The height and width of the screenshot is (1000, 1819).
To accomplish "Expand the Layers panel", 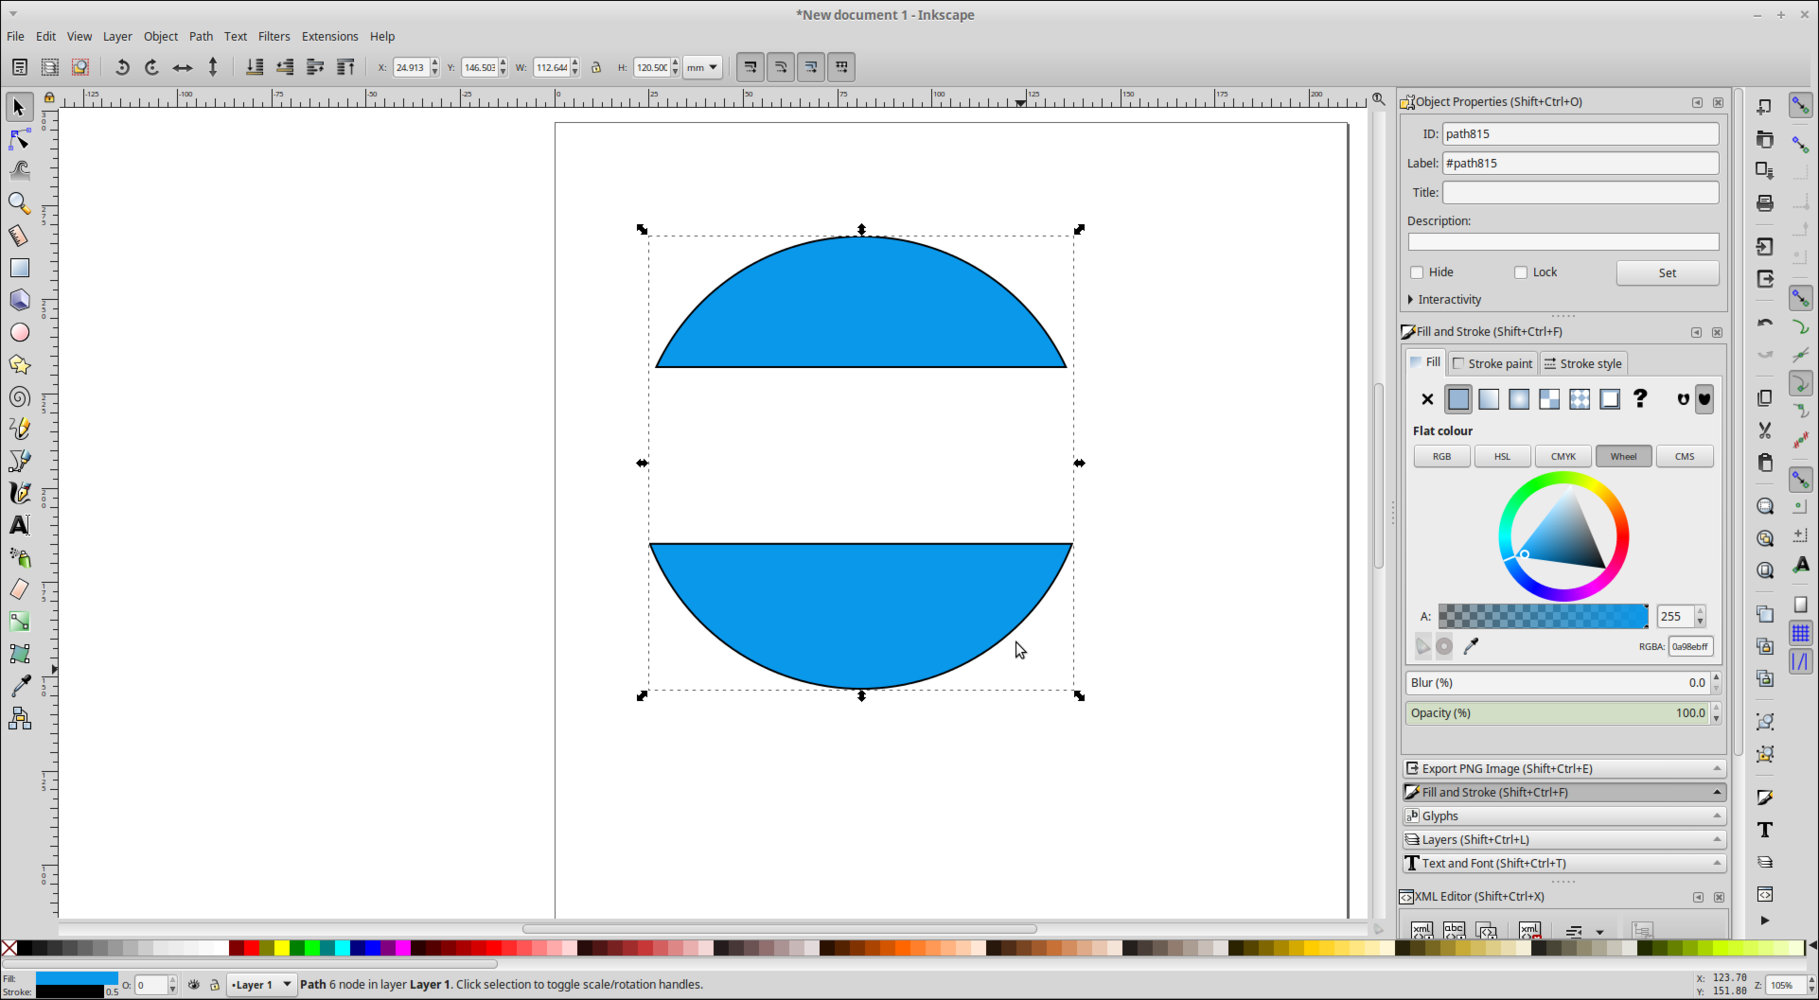I will pos(1564,840).
